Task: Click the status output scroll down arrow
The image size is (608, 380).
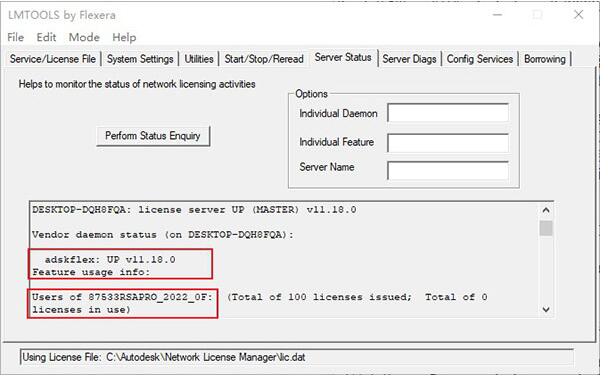Action: pyautogui.click(x=546, y=309)
